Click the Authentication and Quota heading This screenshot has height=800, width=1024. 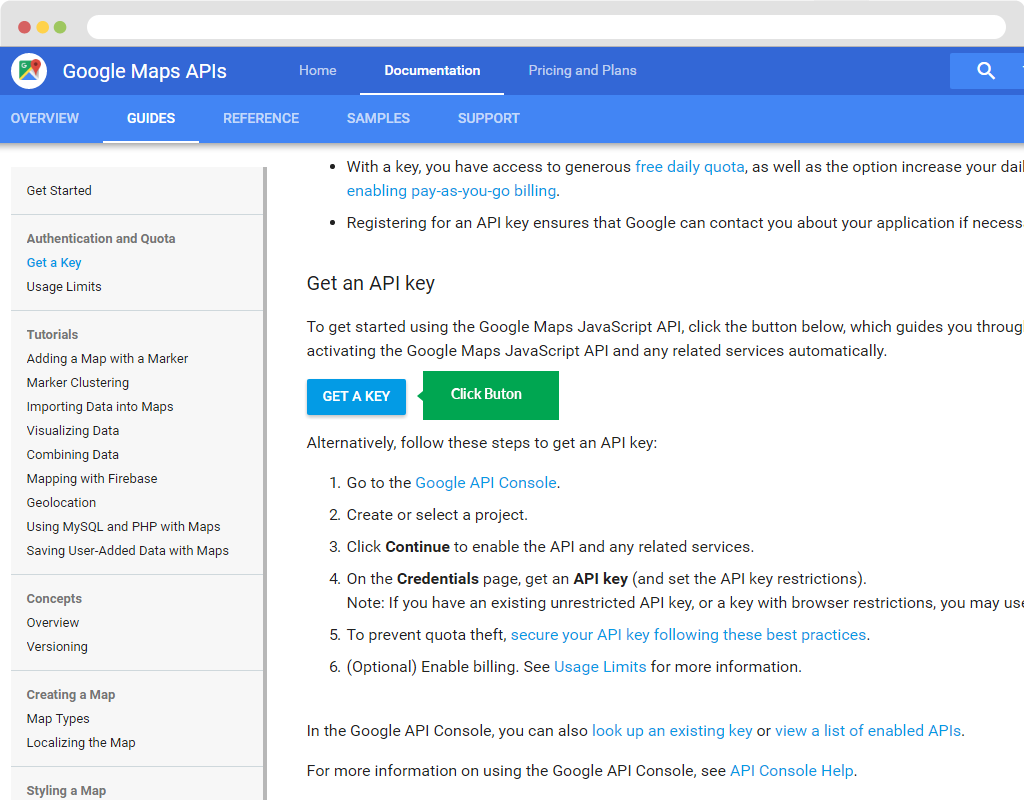101,238
